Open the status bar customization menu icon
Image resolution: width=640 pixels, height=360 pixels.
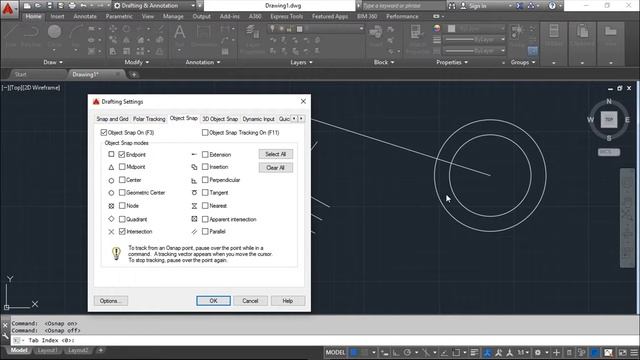634,353
